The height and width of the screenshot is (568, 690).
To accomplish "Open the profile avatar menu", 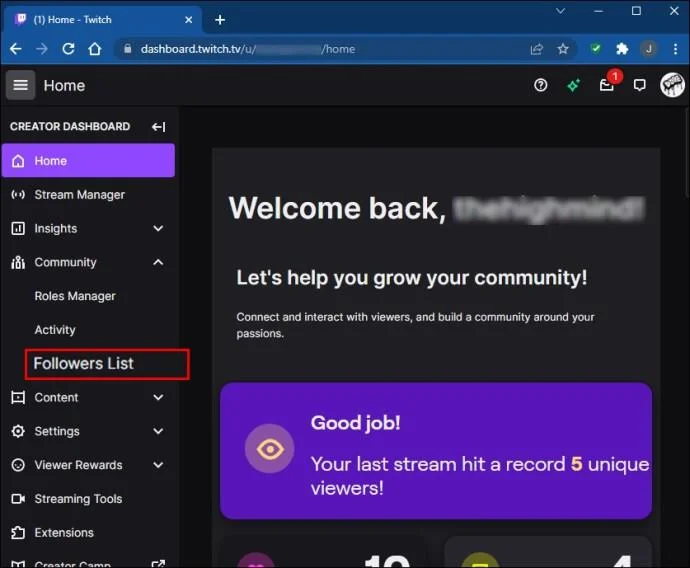I will tap(672, 85).
